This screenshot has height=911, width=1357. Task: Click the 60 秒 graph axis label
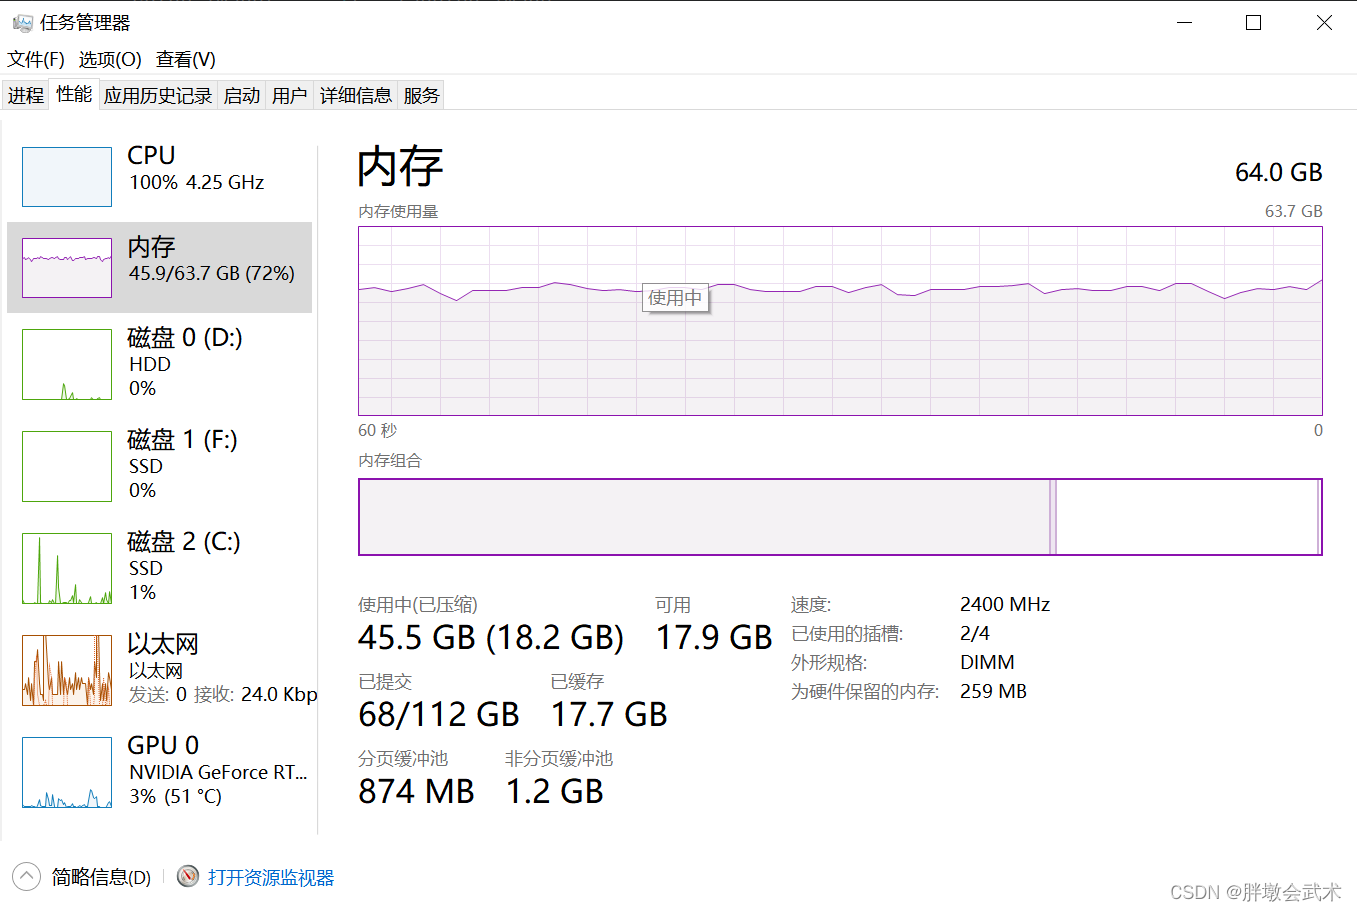click(x=377, y=430)
